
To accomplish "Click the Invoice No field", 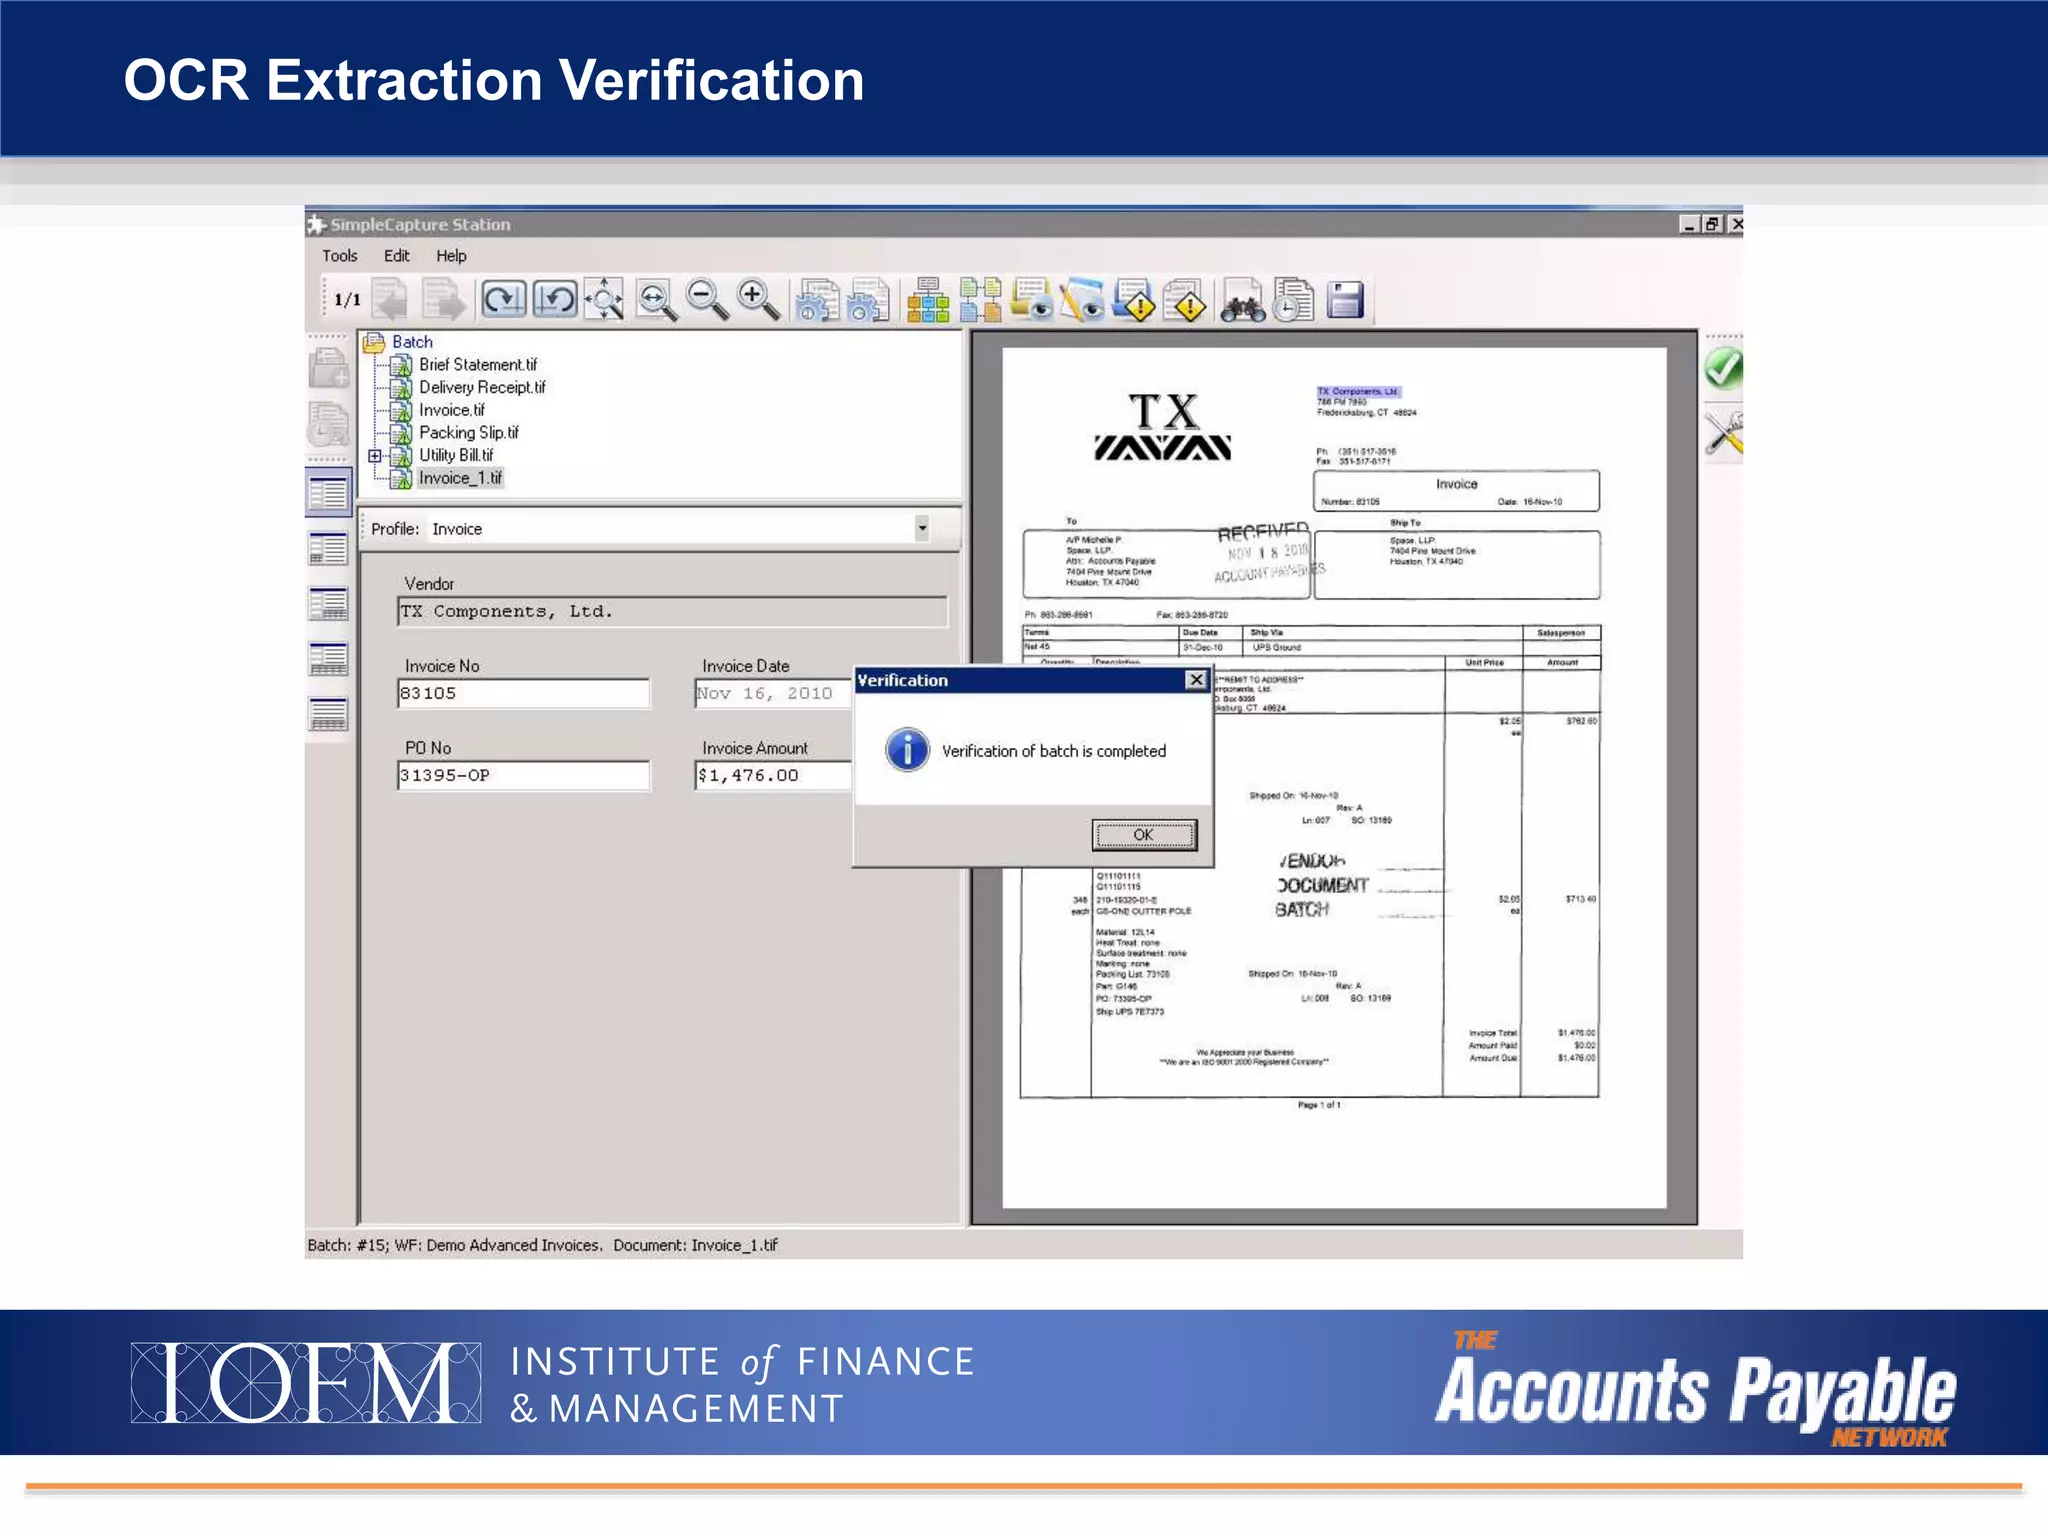I will [x=524, y=693].
